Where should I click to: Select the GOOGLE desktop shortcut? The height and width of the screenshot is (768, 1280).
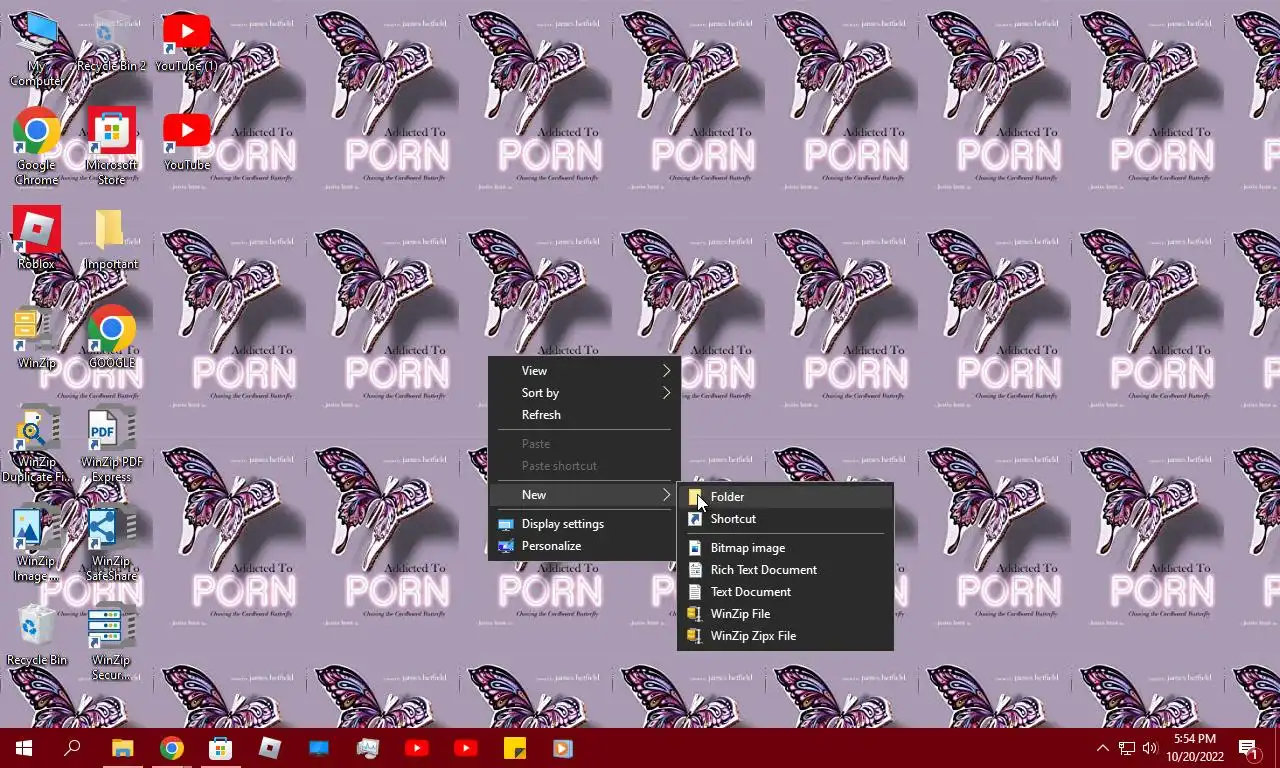pyautogui.click(x=111, y=338)
